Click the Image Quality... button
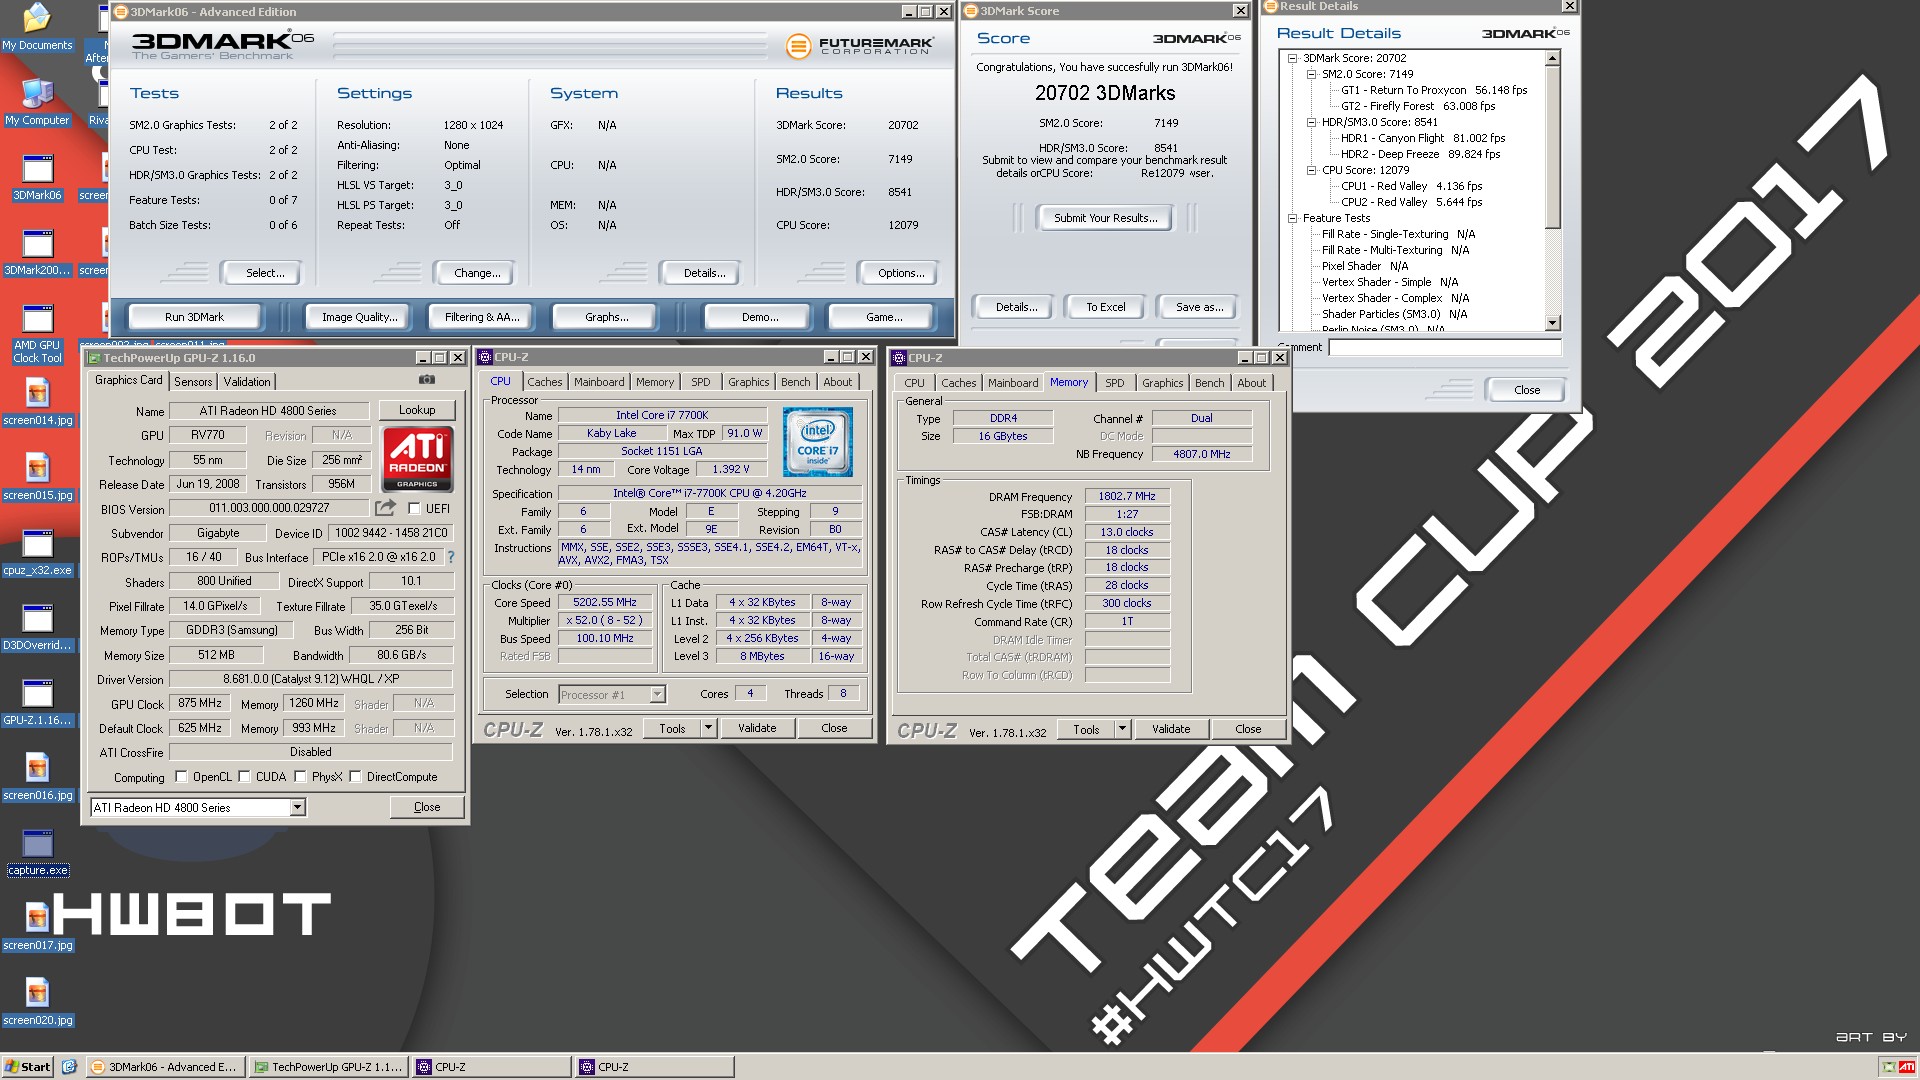 (359, 317)
